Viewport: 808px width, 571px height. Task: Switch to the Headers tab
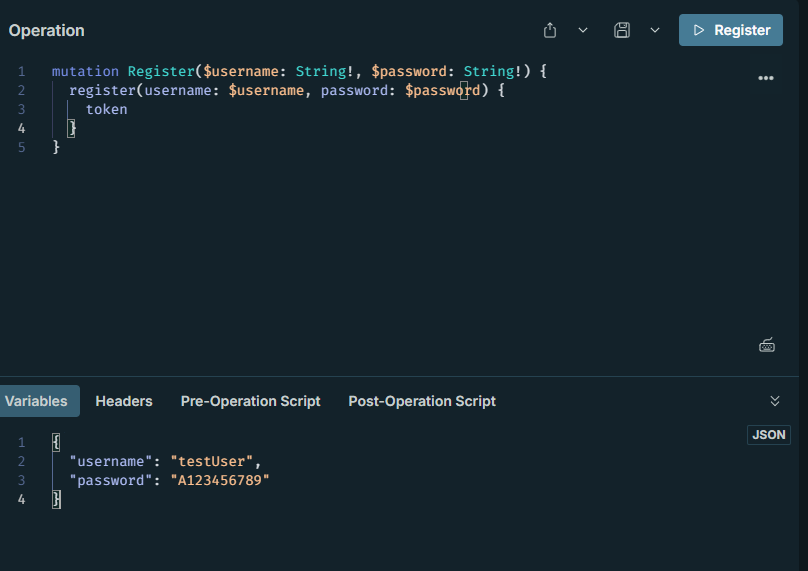click(x=124, y=401)
